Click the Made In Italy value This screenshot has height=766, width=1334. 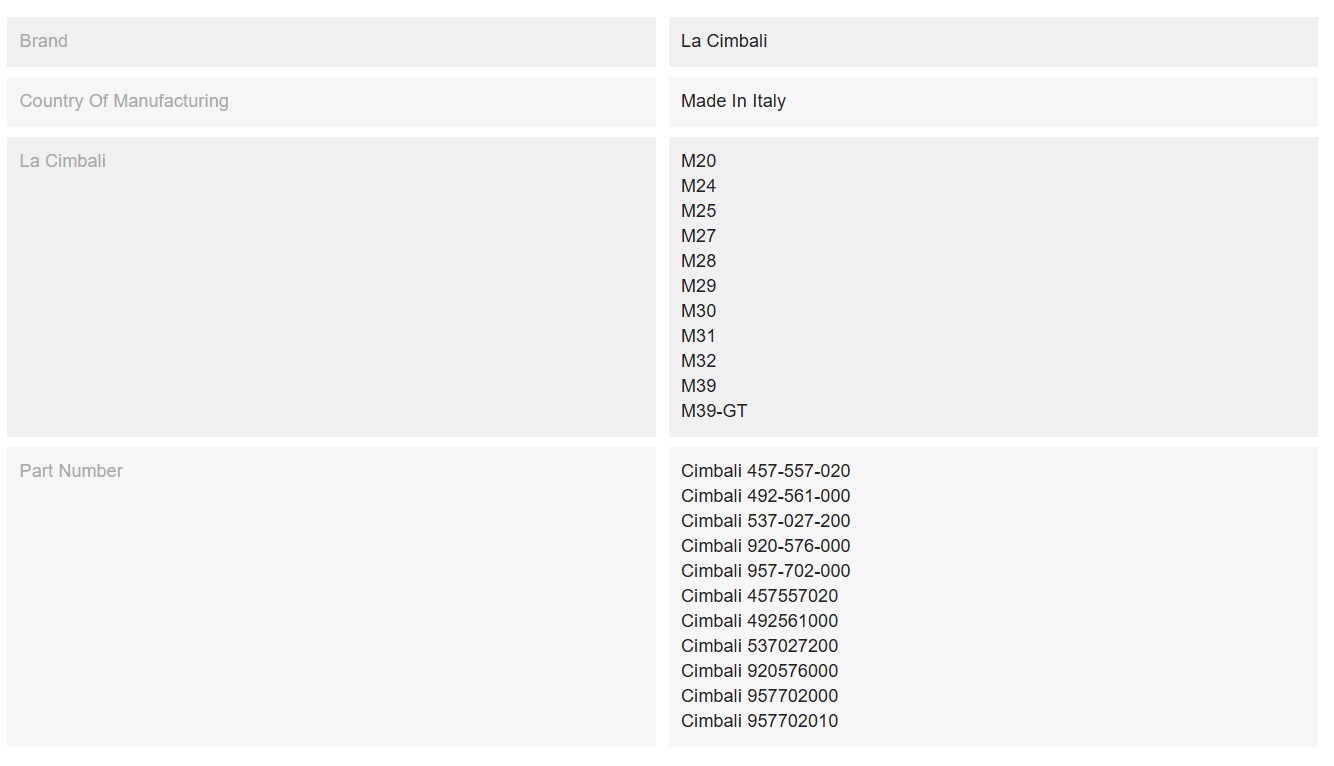pyautogui.click(x=733, y=101)
